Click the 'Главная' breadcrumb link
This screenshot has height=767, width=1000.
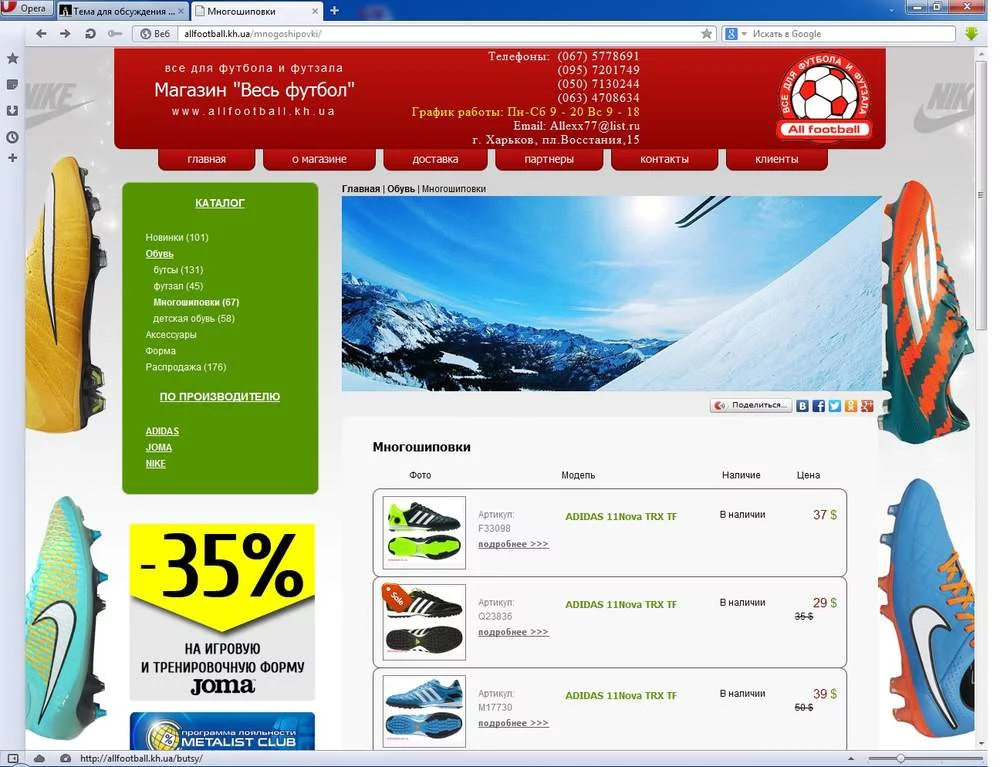(361, 189)
